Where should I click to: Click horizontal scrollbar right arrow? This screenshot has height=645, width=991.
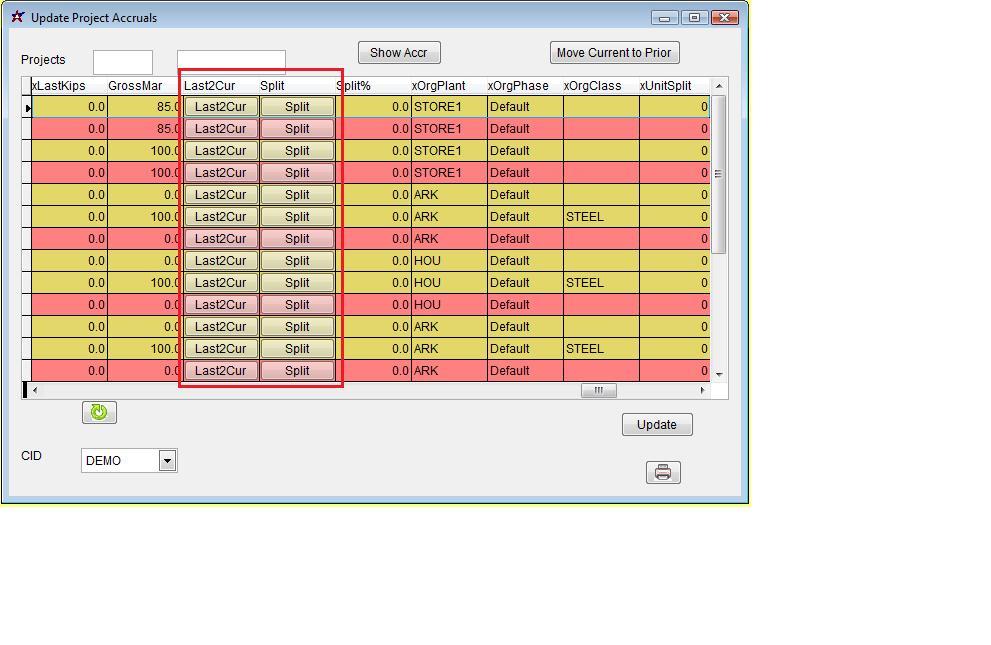point(702,390)
